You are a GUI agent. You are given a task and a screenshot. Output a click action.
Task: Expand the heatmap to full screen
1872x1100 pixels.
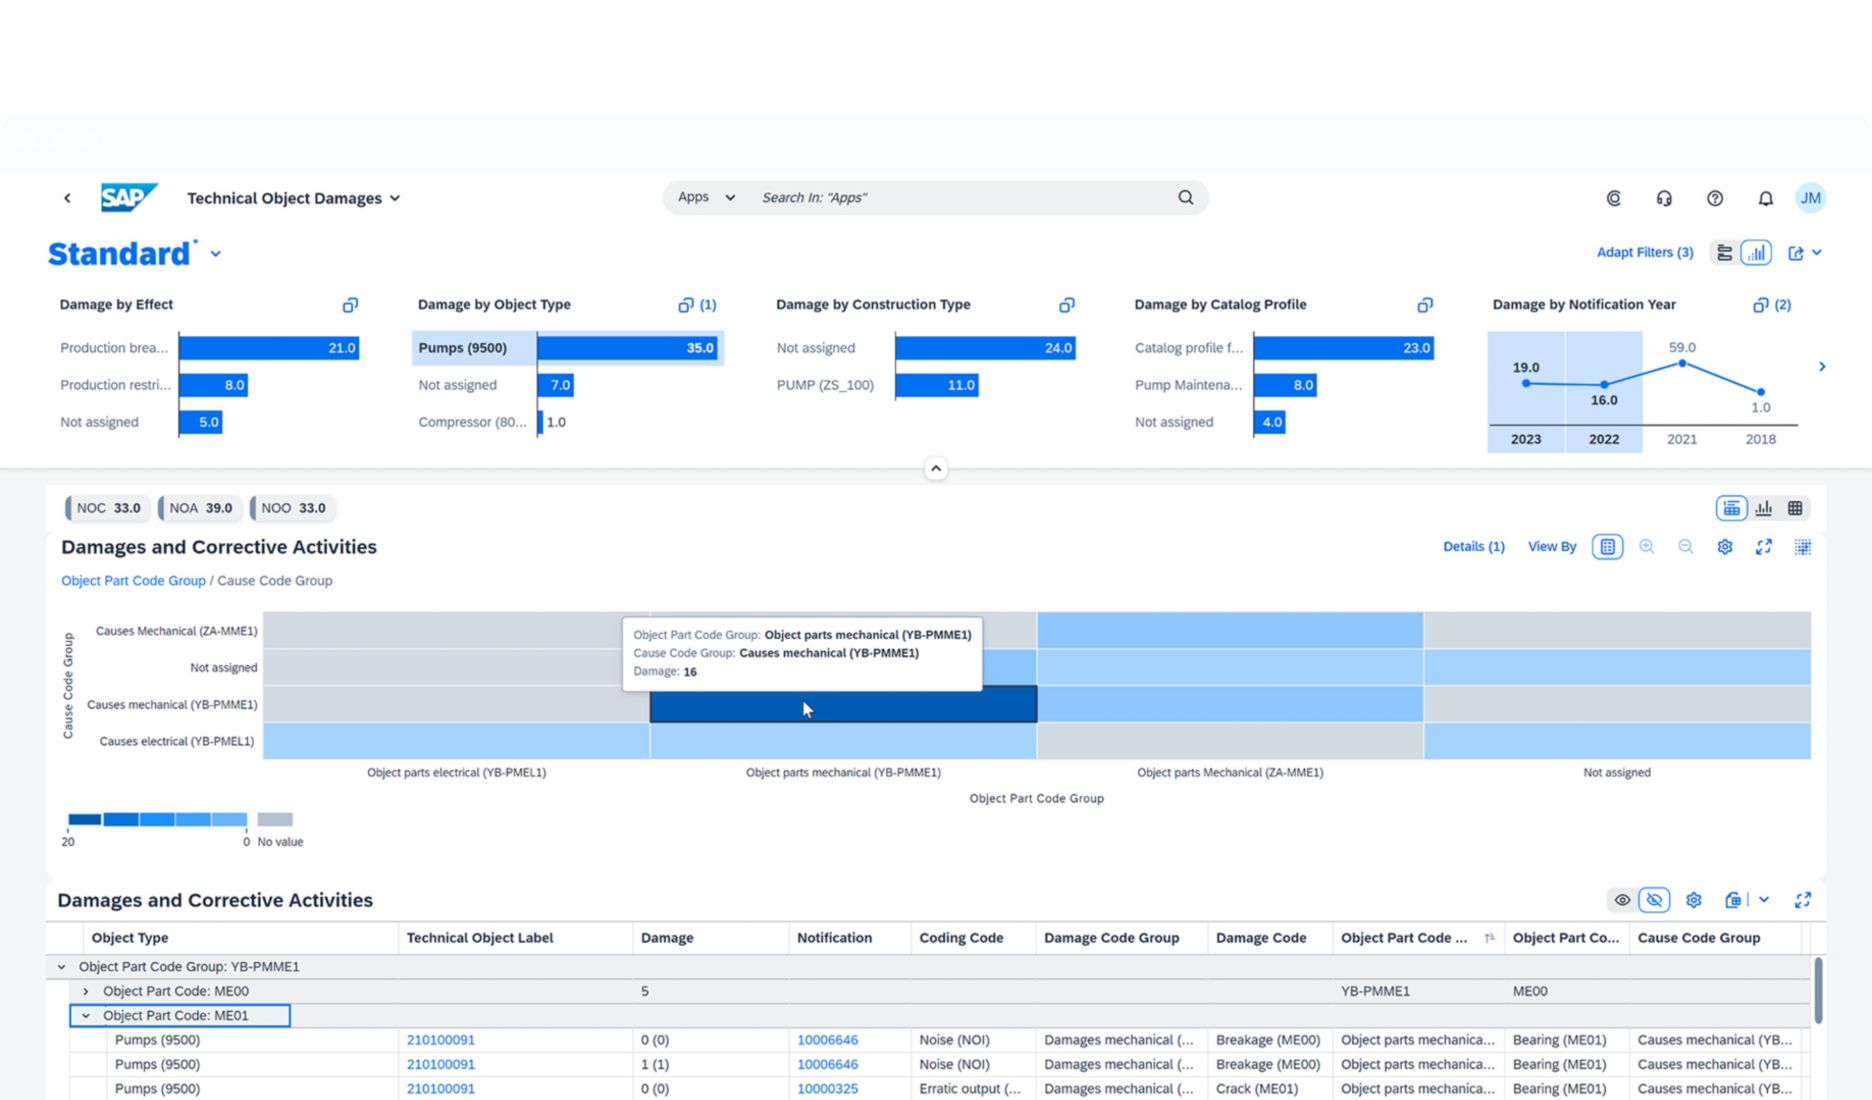point(1764,547)
